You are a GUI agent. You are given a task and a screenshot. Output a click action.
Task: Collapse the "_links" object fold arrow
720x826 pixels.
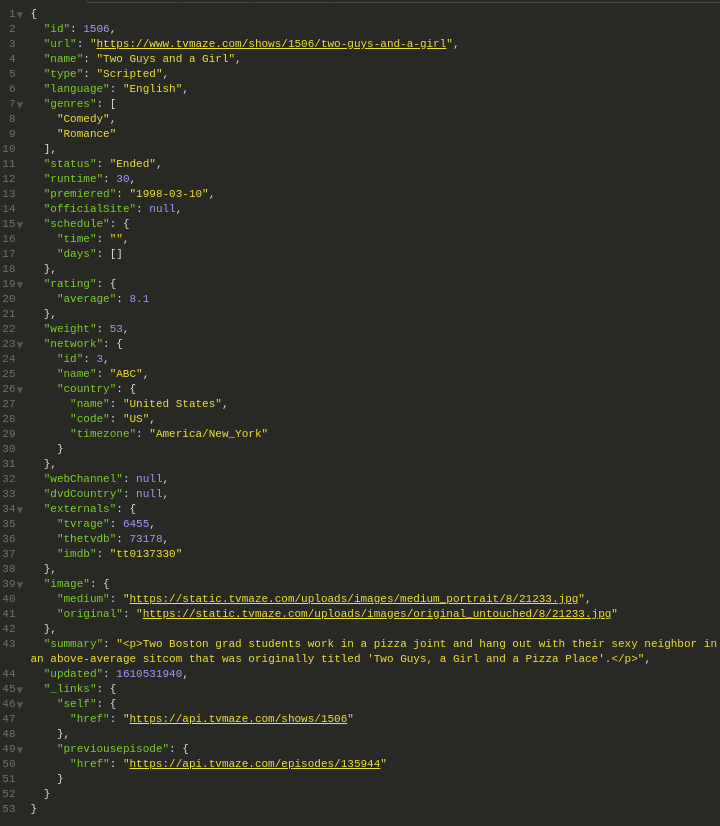point(19,690)
